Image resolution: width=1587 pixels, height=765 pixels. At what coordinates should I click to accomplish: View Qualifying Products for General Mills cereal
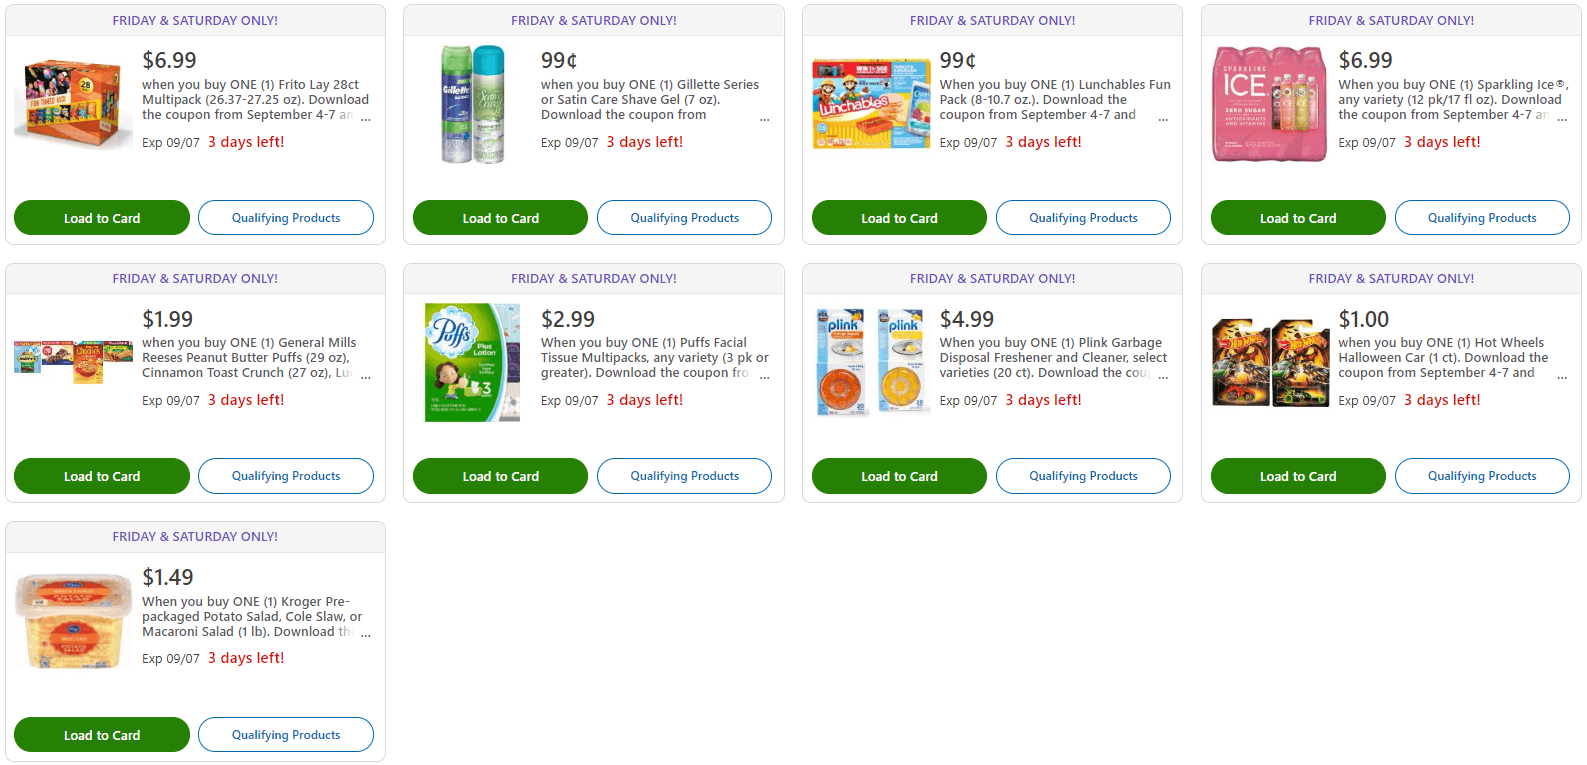pos(286,476)
